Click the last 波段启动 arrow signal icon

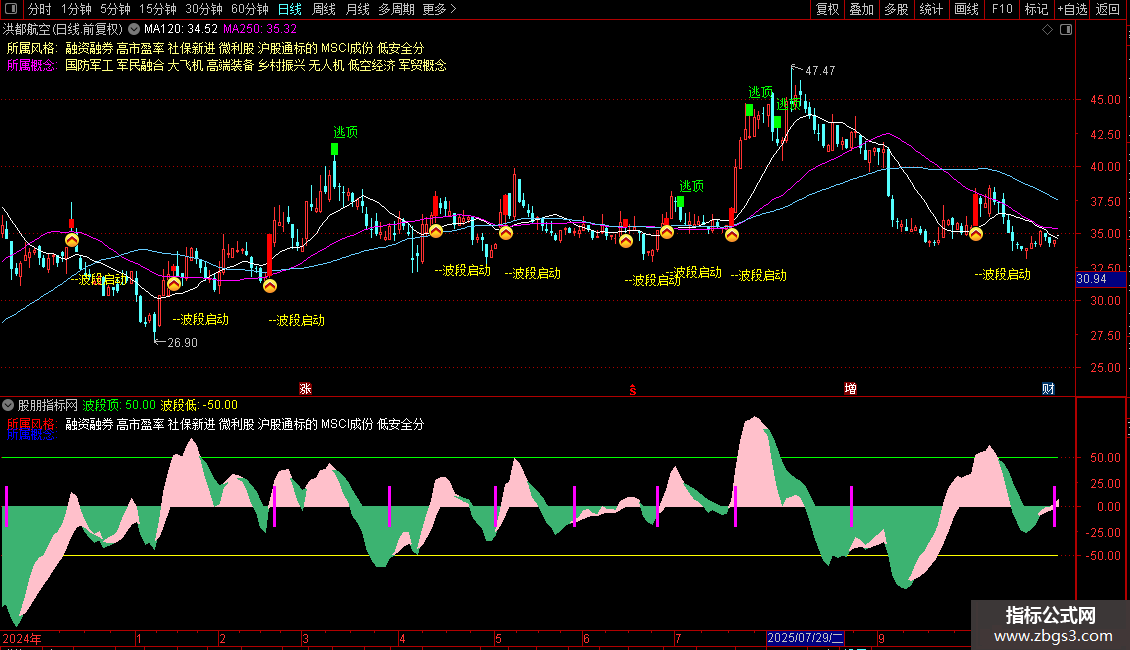pos(976,233)
